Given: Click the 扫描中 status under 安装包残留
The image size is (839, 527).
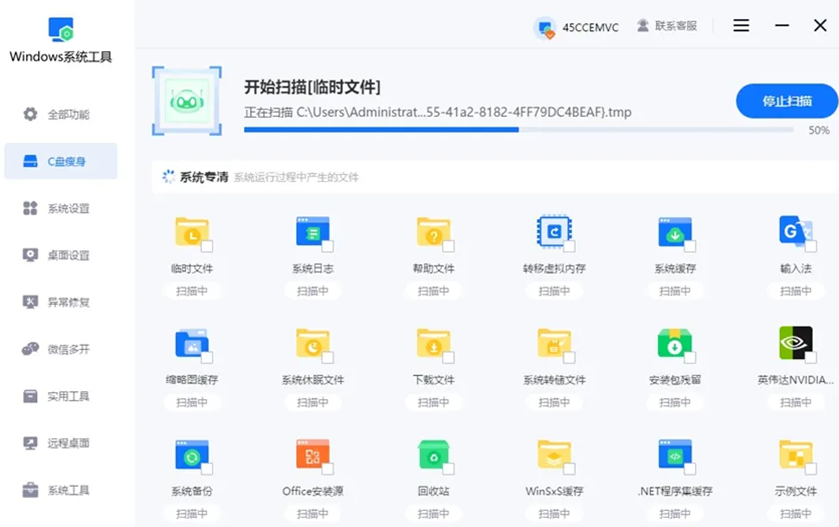Looking at the screenshot, I should coord(675,402).
